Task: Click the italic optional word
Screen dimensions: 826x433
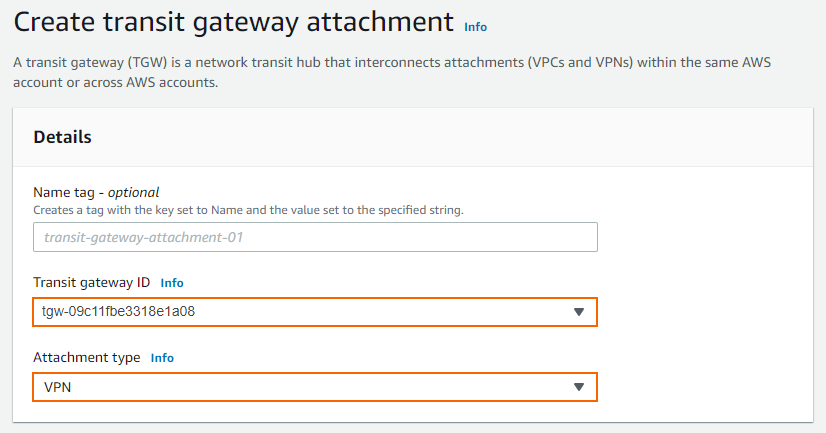Action: click(133, 192)
